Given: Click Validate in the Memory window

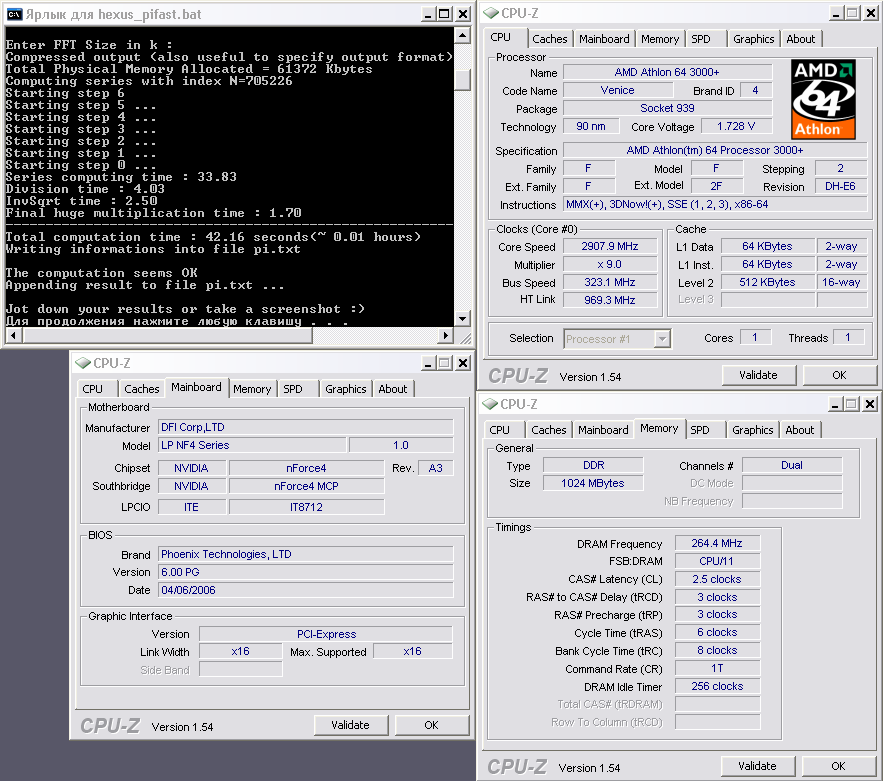Looking at the screenshot, I should click(757, 766).
